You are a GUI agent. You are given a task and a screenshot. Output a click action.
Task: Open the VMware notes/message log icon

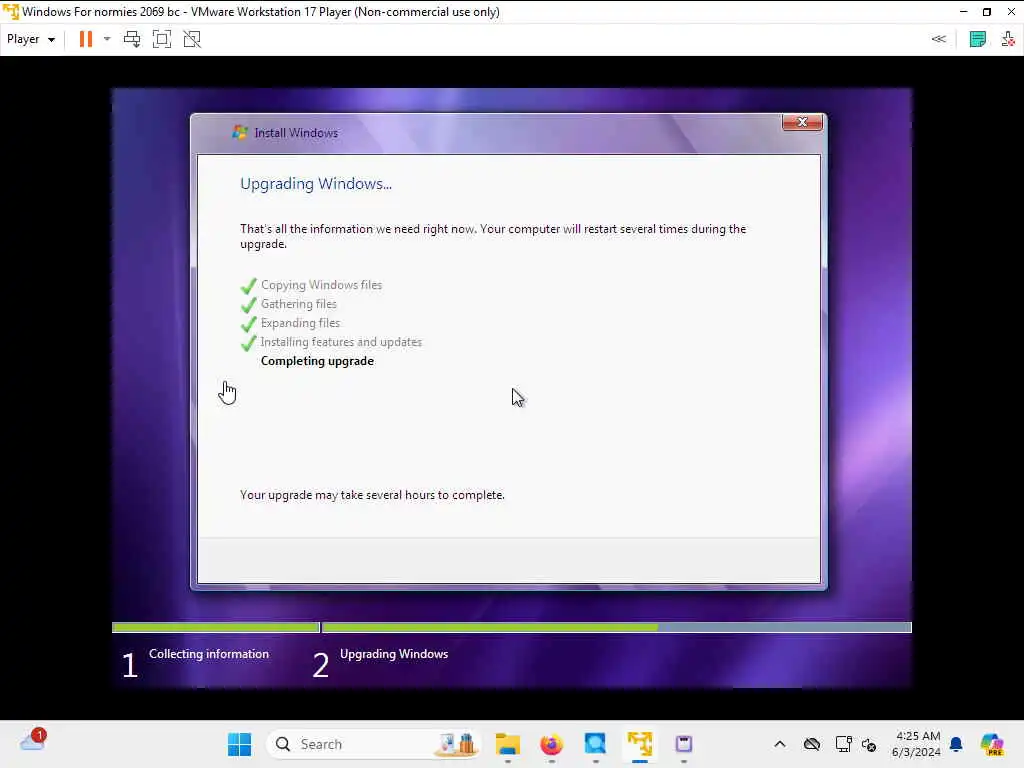[x=978, y=39]
